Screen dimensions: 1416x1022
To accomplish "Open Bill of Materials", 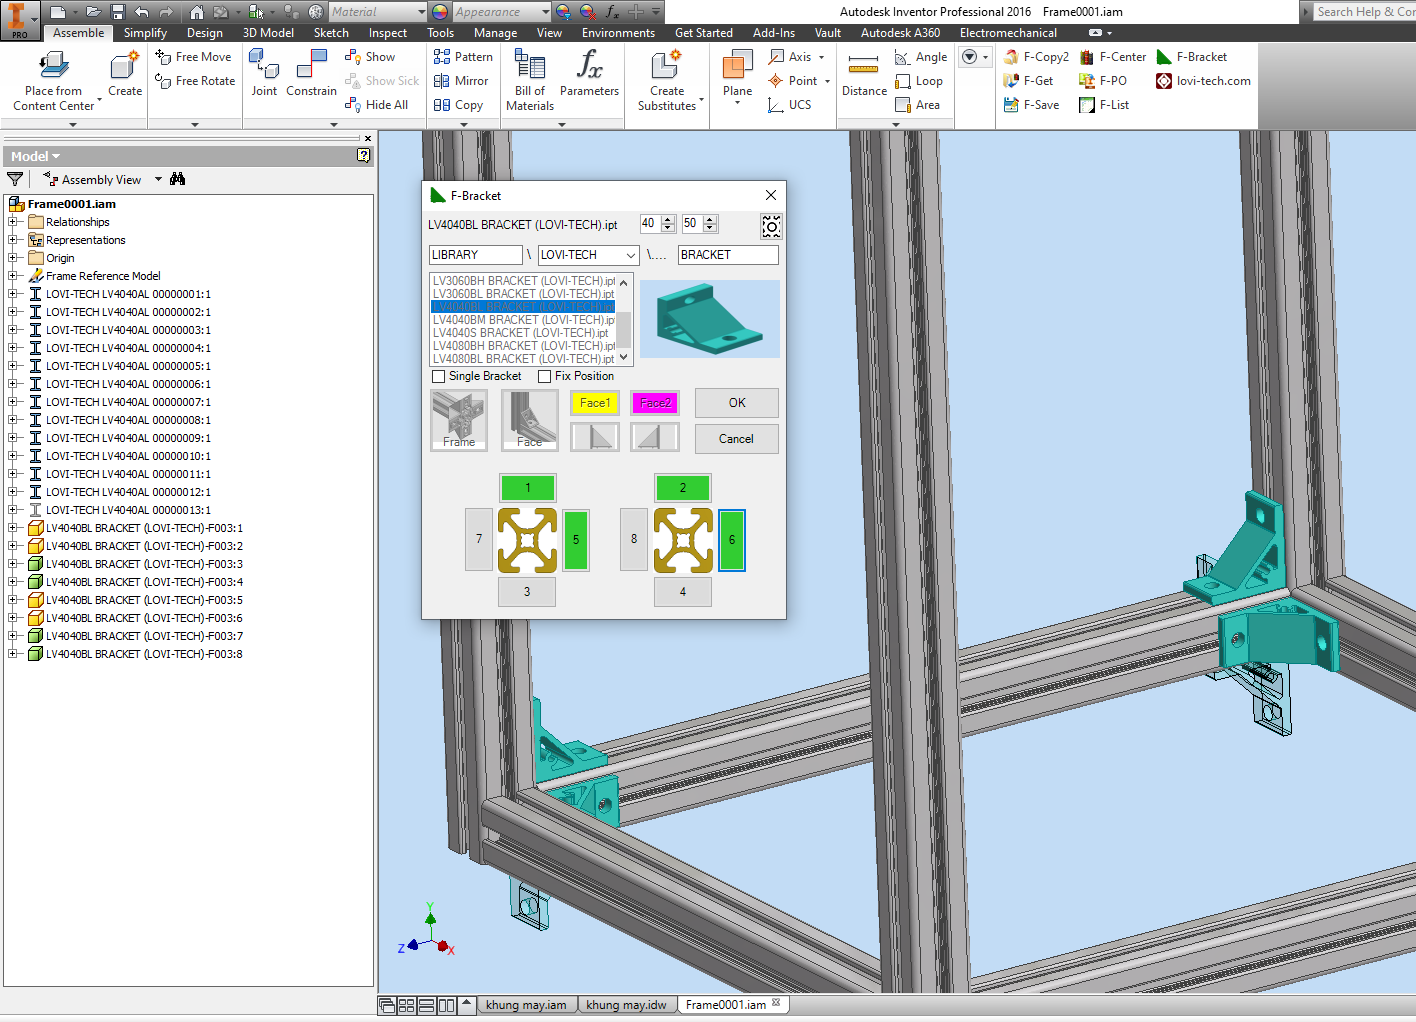I will 530,80.
